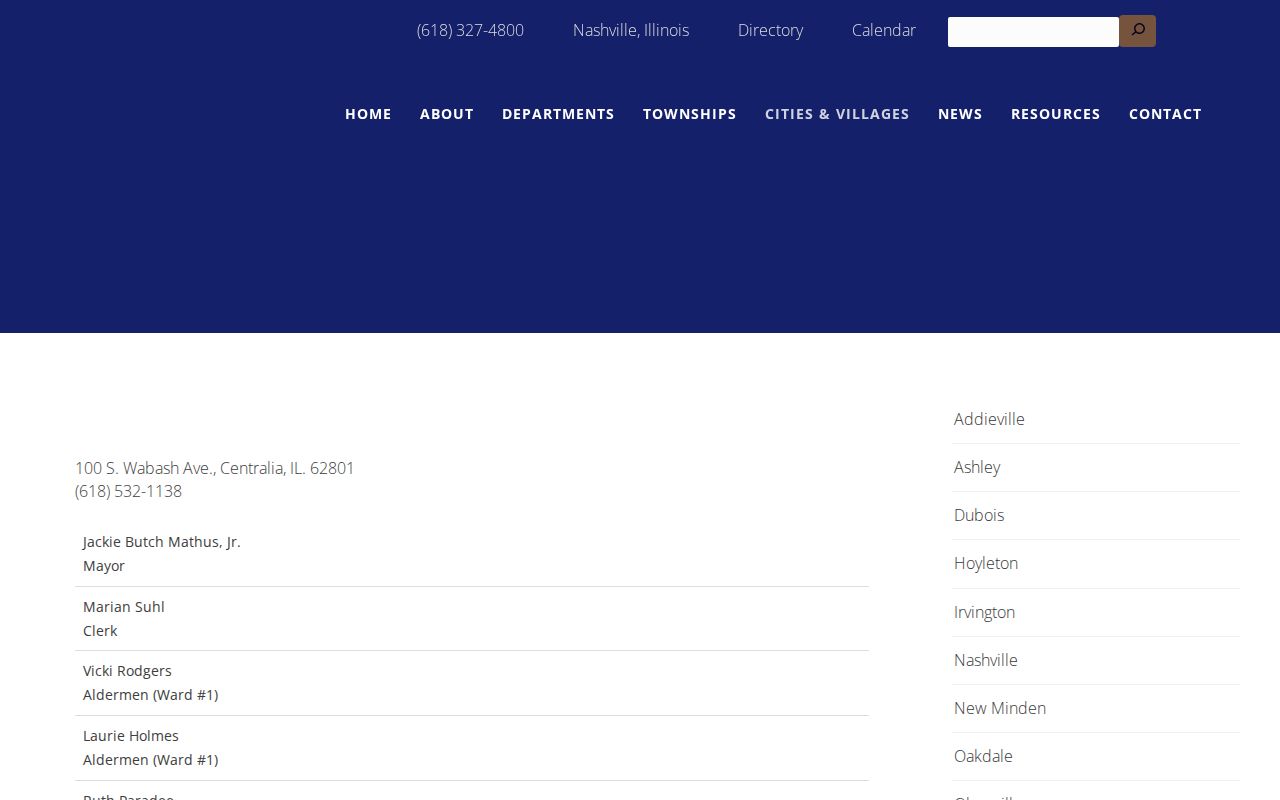The height and width of the screenshot is (800, 1280).
Task: Click the name Marian Suhl
Action: [x=124, y=607]
